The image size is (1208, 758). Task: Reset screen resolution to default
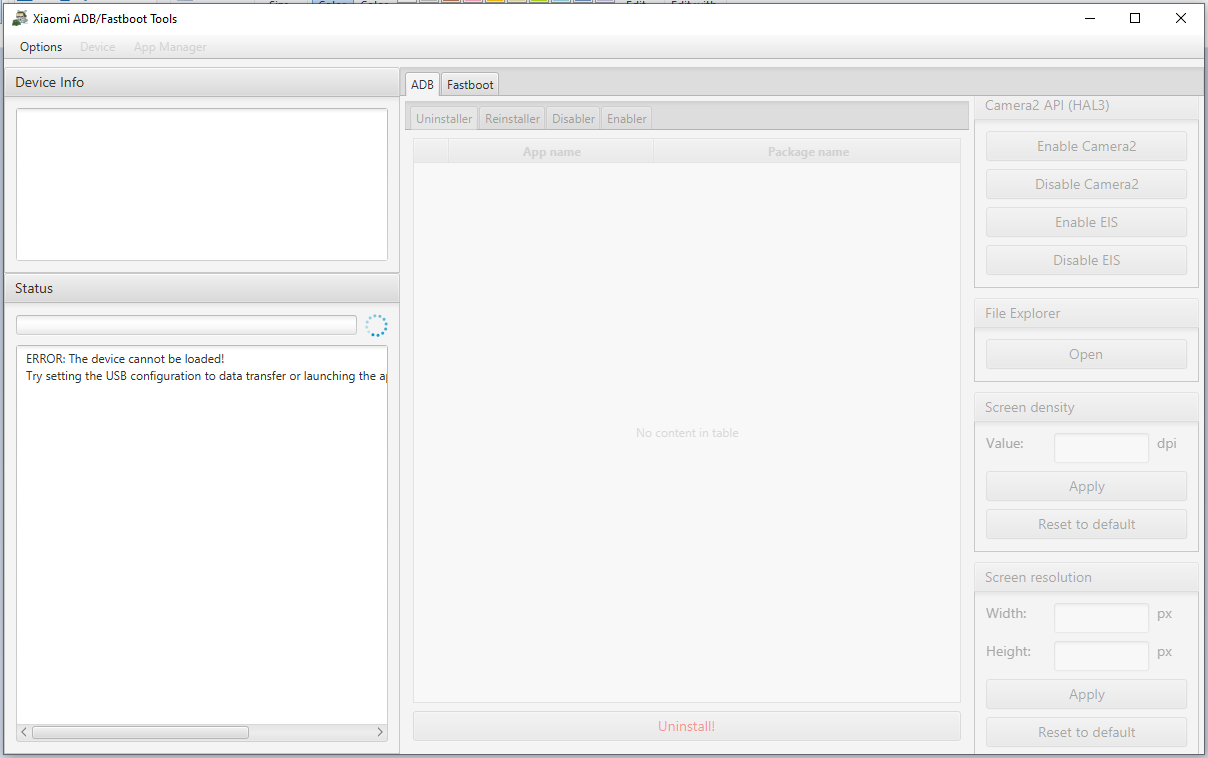click(1086, 732)
